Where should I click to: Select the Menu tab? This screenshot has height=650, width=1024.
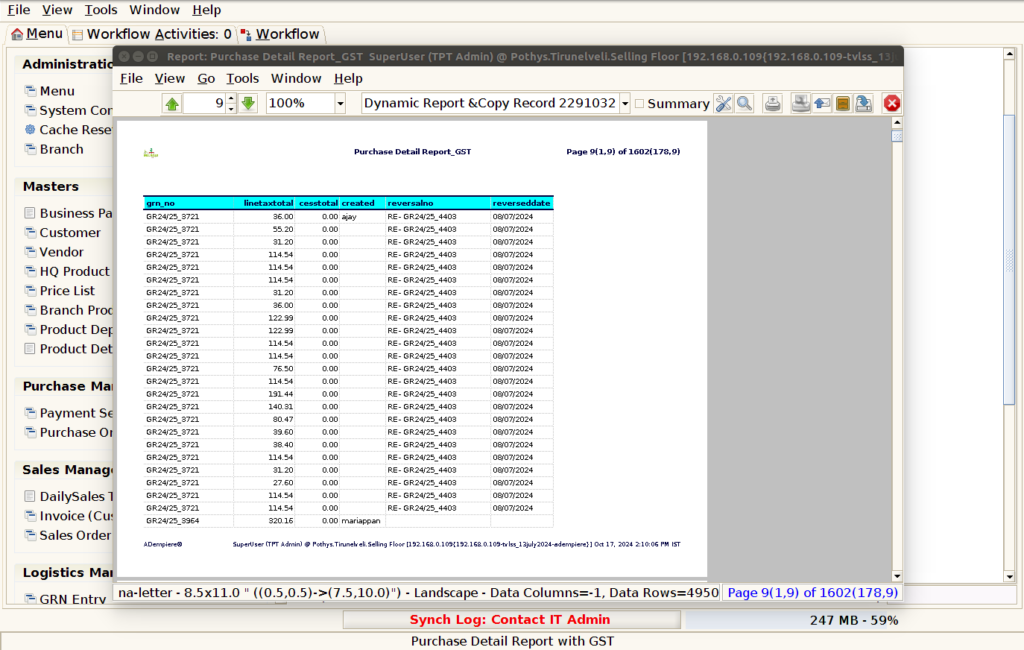point(37,34)
